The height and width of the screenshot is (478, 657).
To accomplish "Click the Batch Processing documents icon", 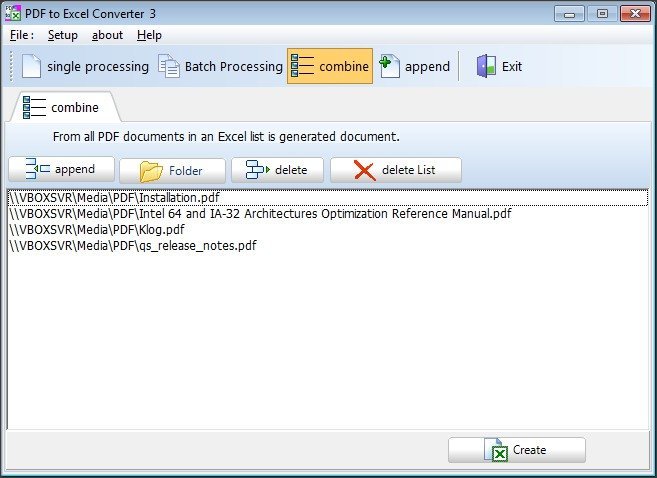I will [x=169, y=66].
